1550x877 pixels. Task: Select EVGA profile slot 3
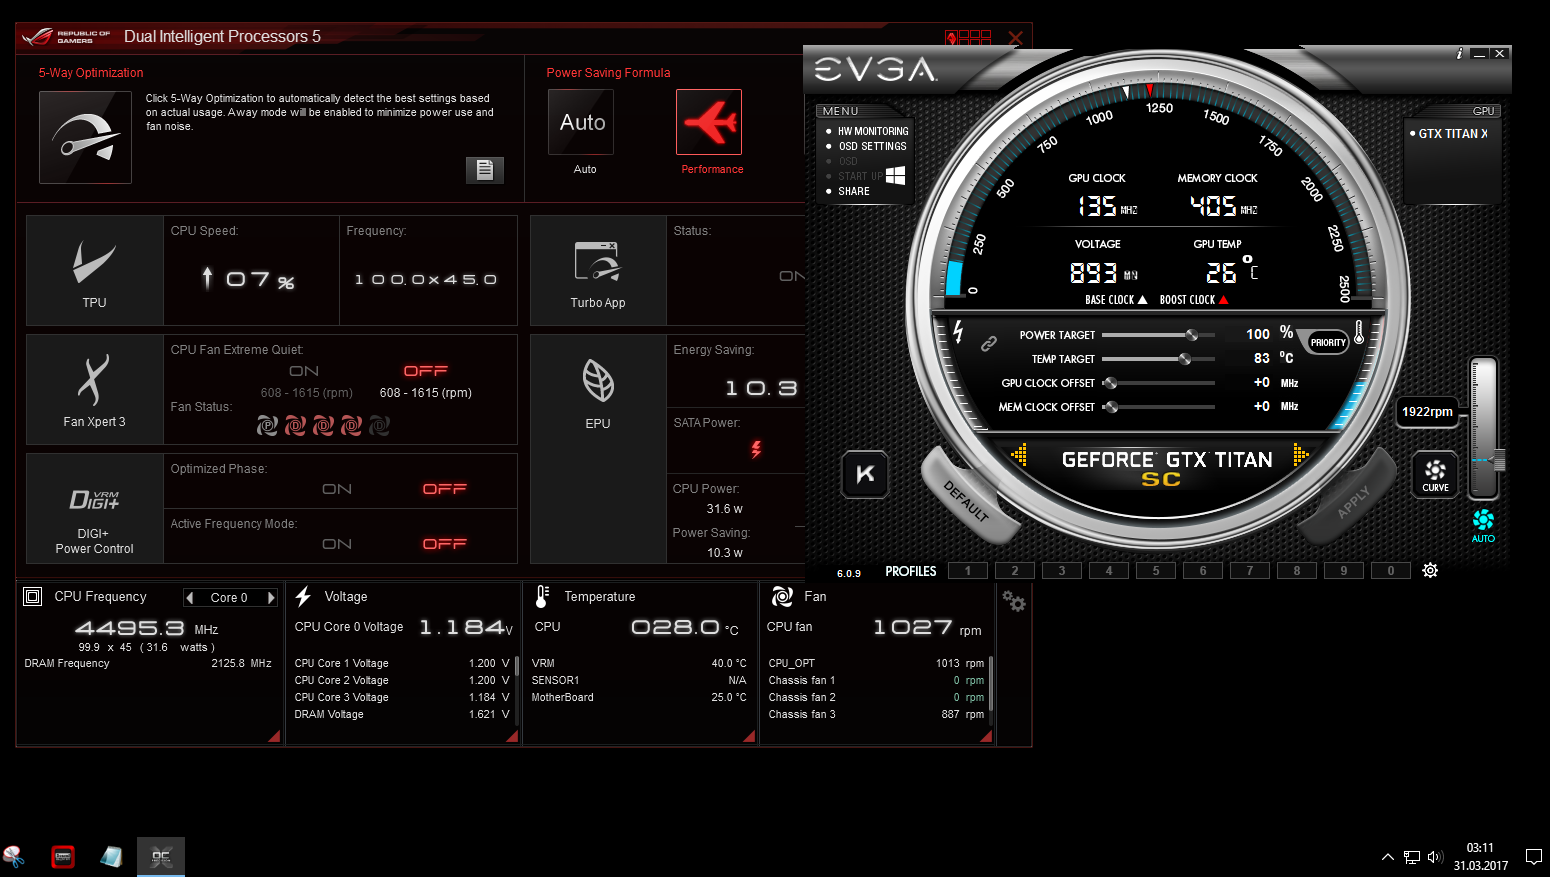point(1062,571)
